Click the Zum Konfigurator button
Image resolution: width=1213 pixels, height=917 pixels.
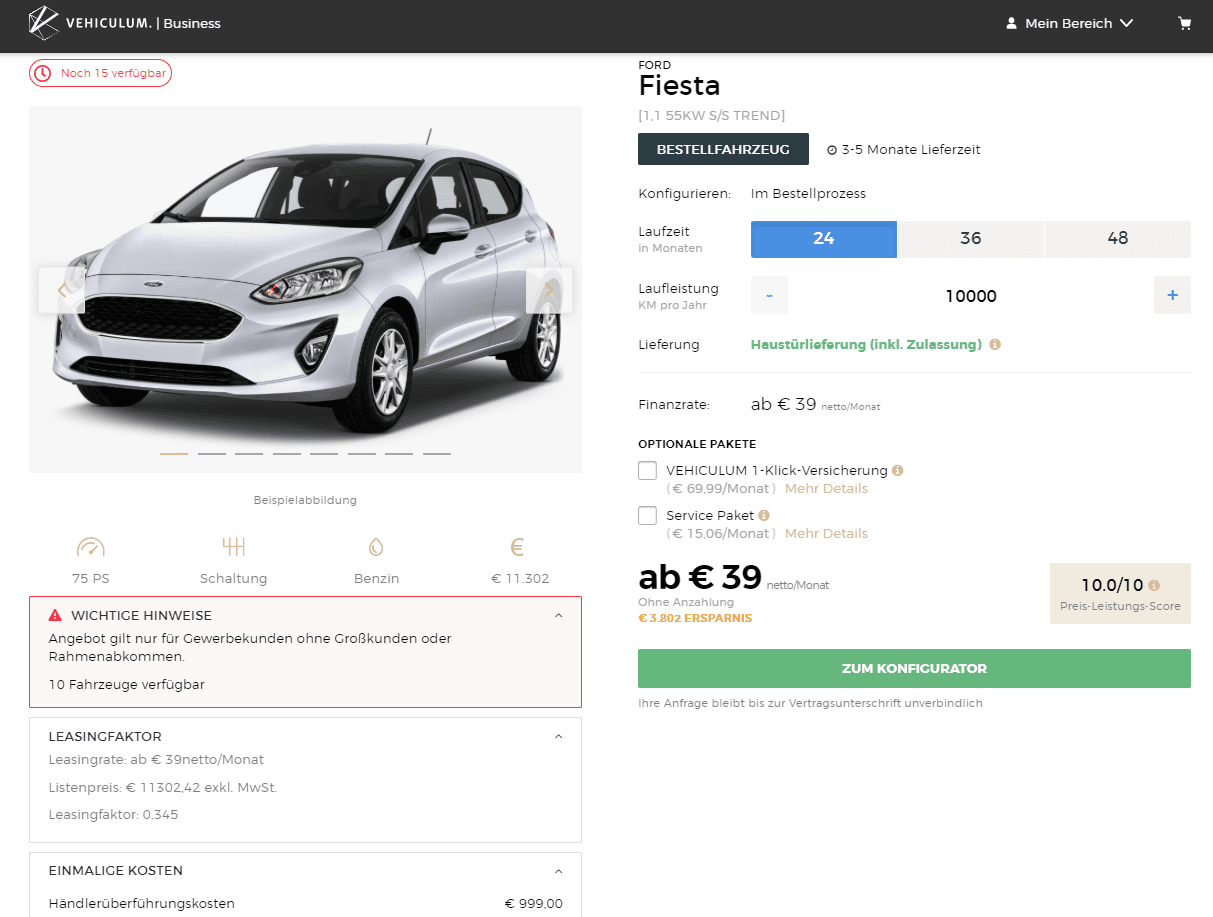tap(914, 668)
